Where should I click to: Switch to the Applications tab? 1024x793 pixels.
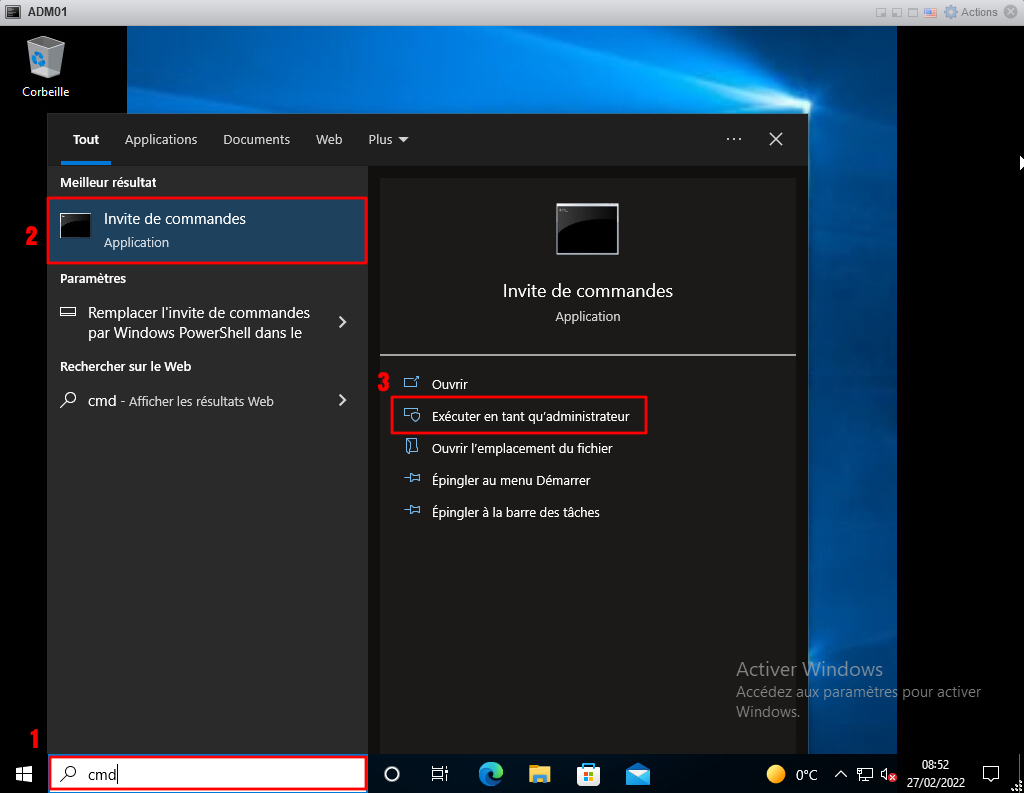(x=161, y=140)
